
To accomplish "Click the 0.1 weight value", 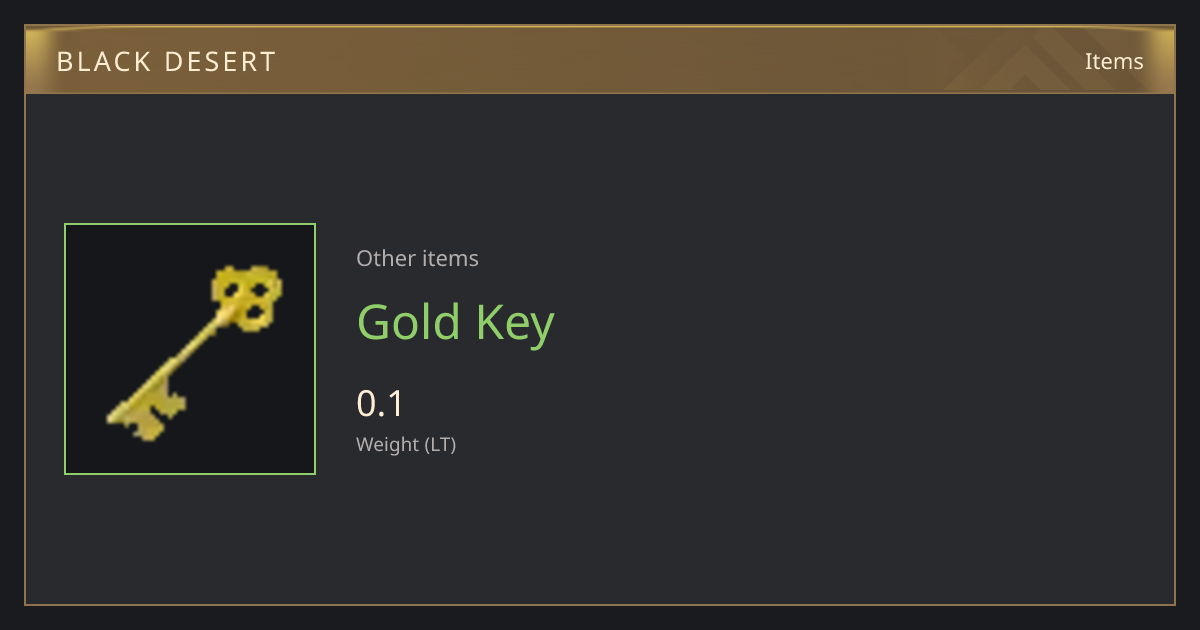I will [380, 404].
